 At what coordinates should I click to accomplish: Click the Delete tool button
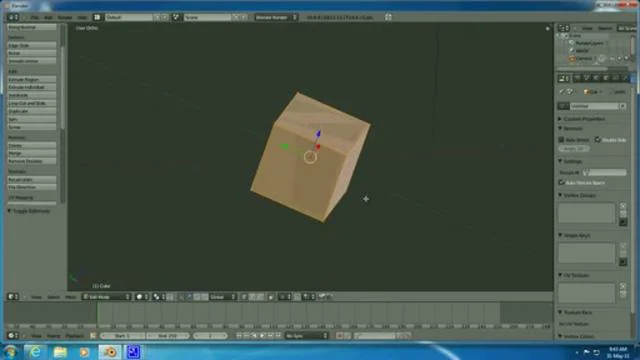pos(32,145)
